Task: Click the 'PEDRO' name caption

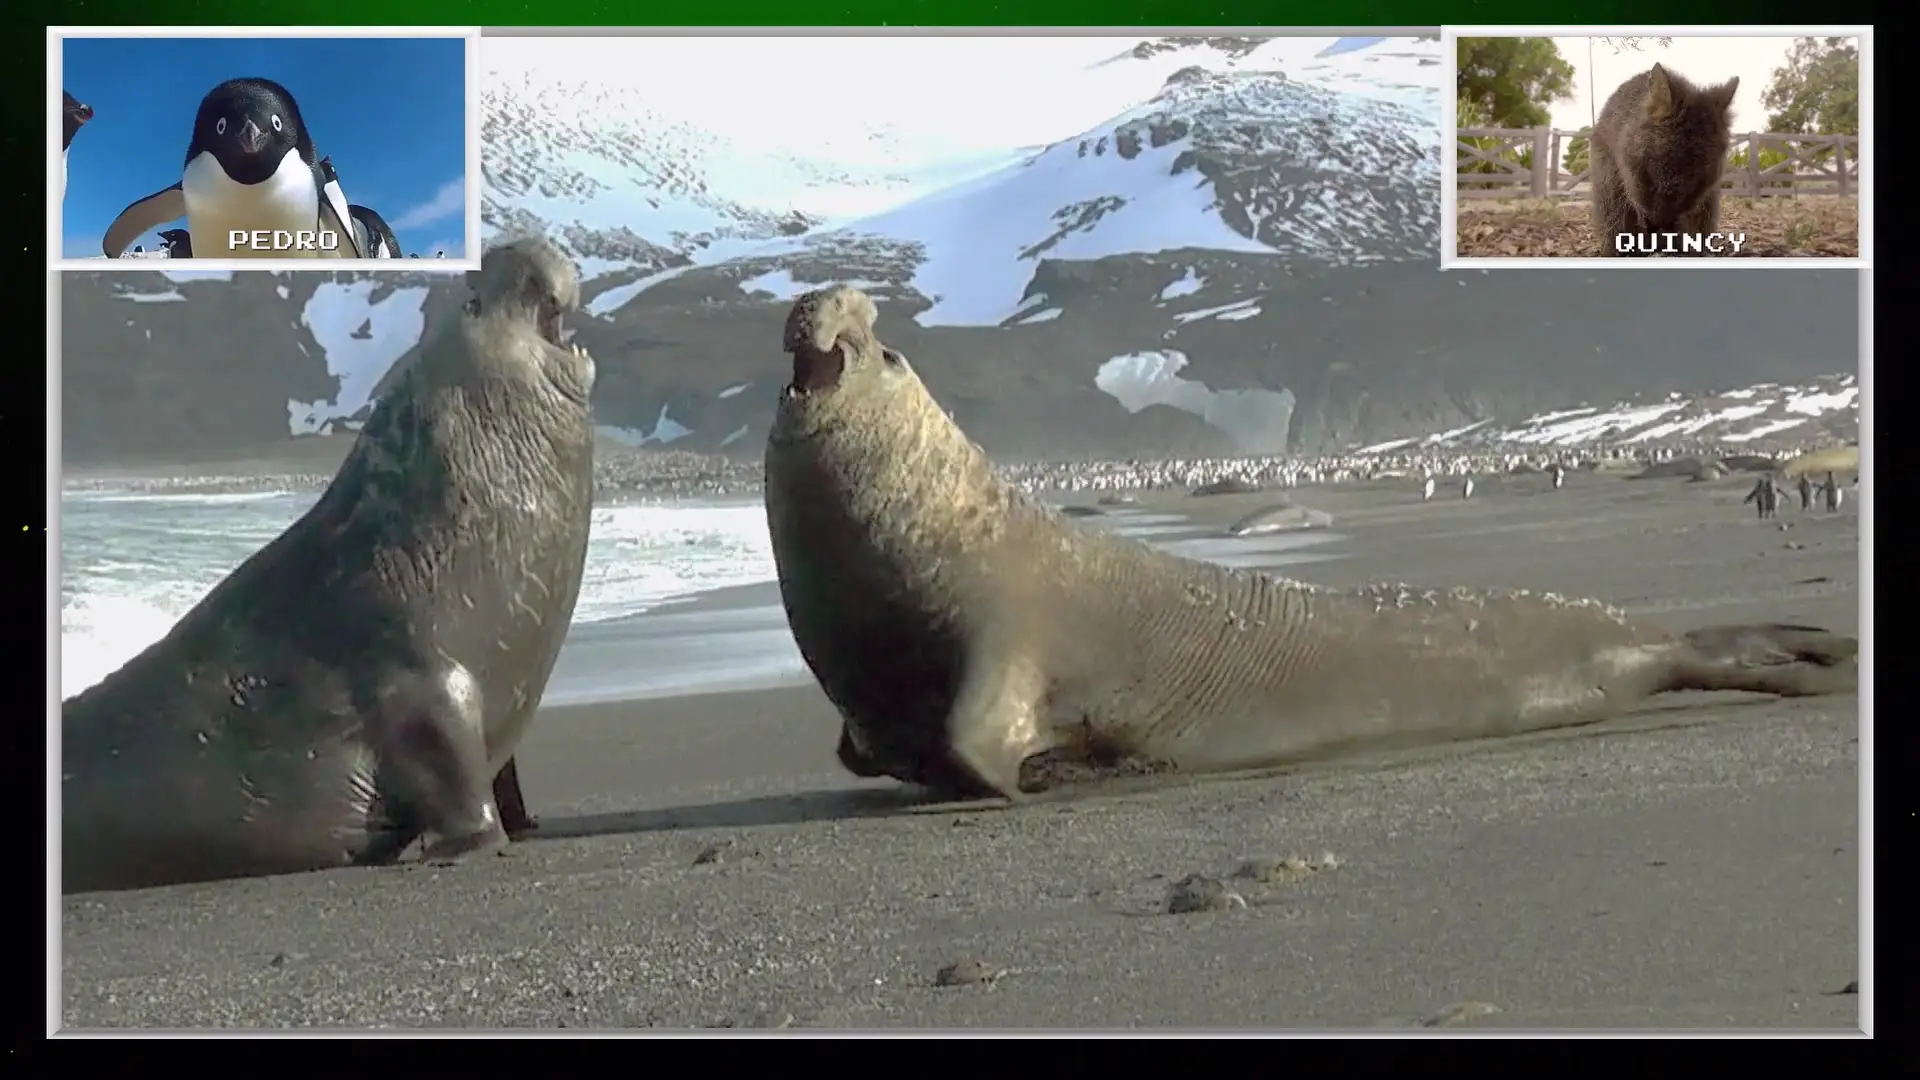Action: pos(283,240)
